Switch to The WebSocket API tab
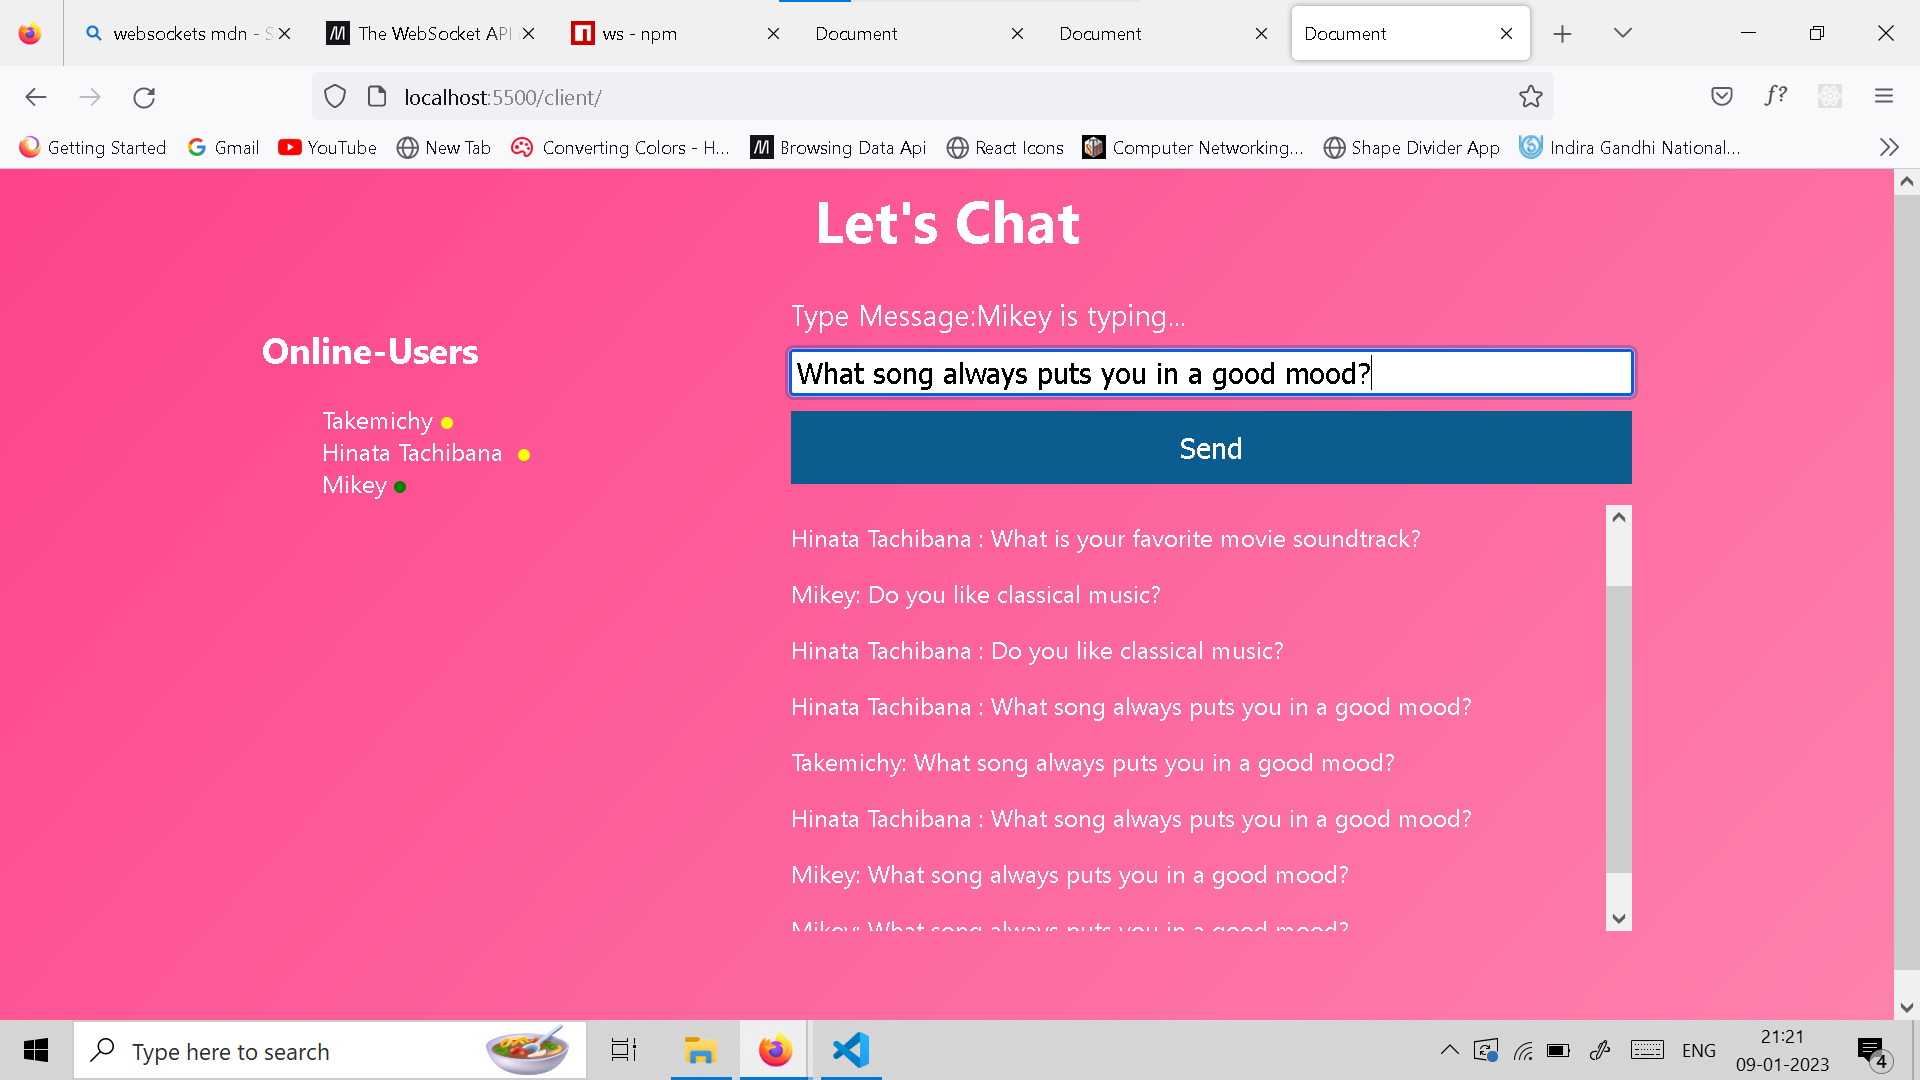The height and width of the screenshot is (1080, 1920). click(430, 34)
